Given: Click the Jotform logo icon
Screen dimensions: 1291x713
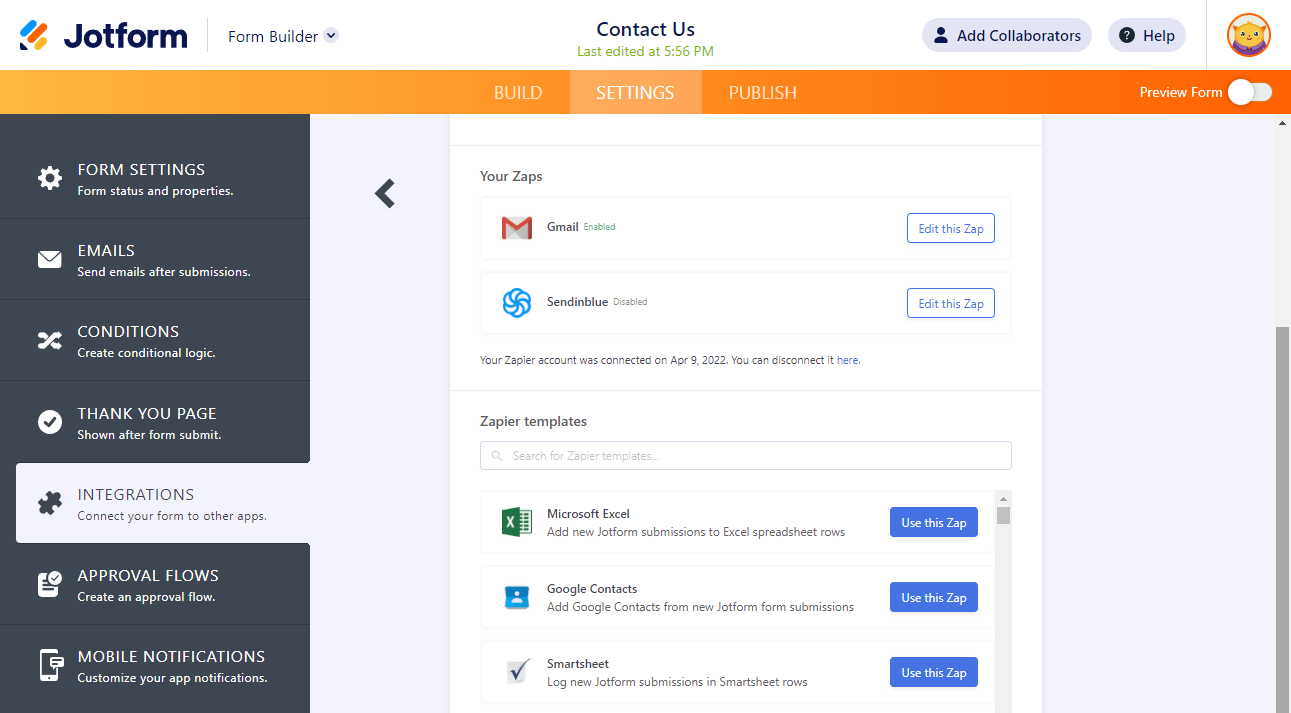Looking at the screenshot, I should [x=34, y=36].
